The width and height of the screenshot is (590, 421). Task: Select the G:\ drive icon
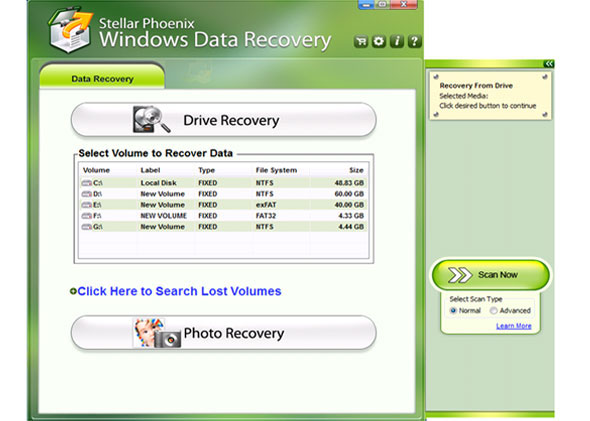[x=87, y=227]
